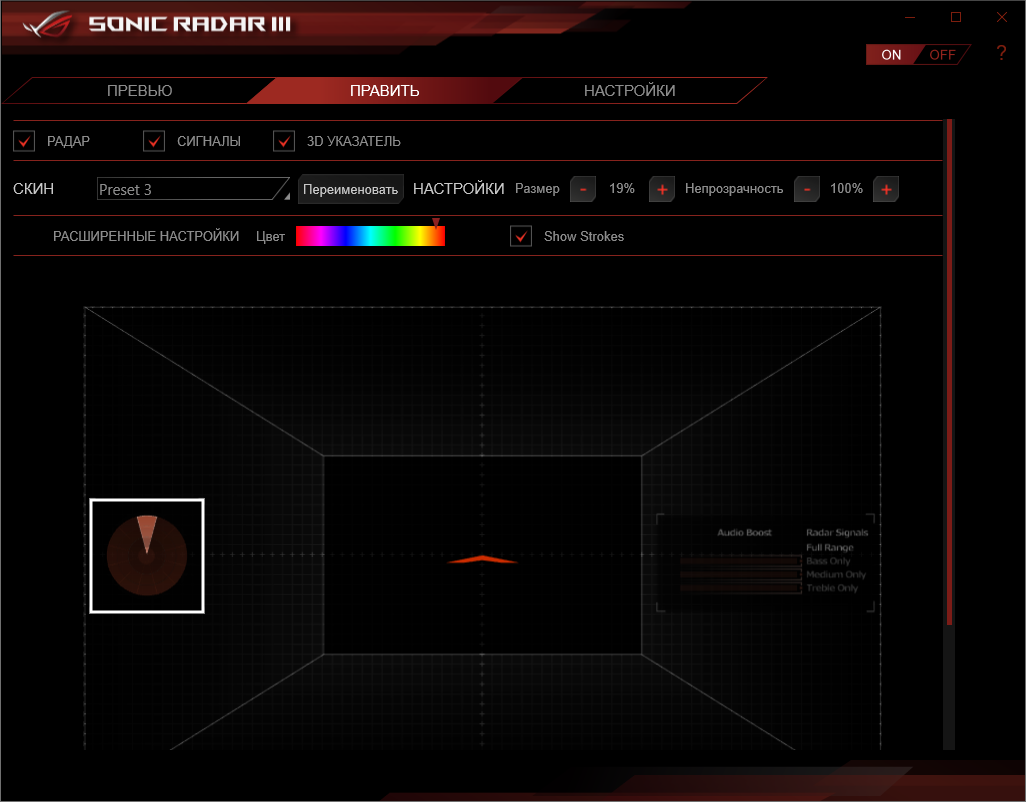This screenshot has width=1026, height=802.
Task: Click the Full Range label in preview
Action: pyautogui.click(x=830, y=548)
